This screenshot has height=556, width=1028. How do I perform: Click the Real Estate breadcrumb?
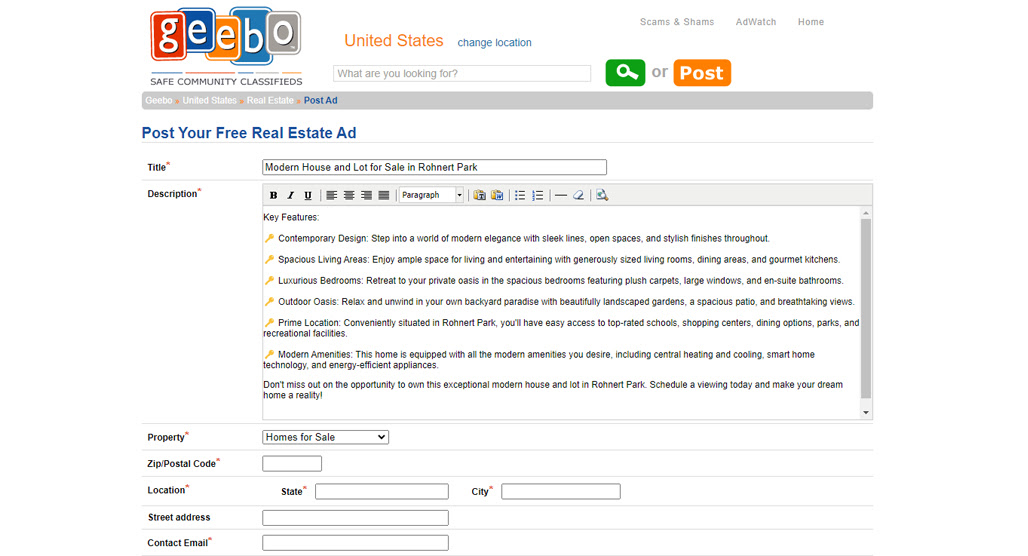270,100
